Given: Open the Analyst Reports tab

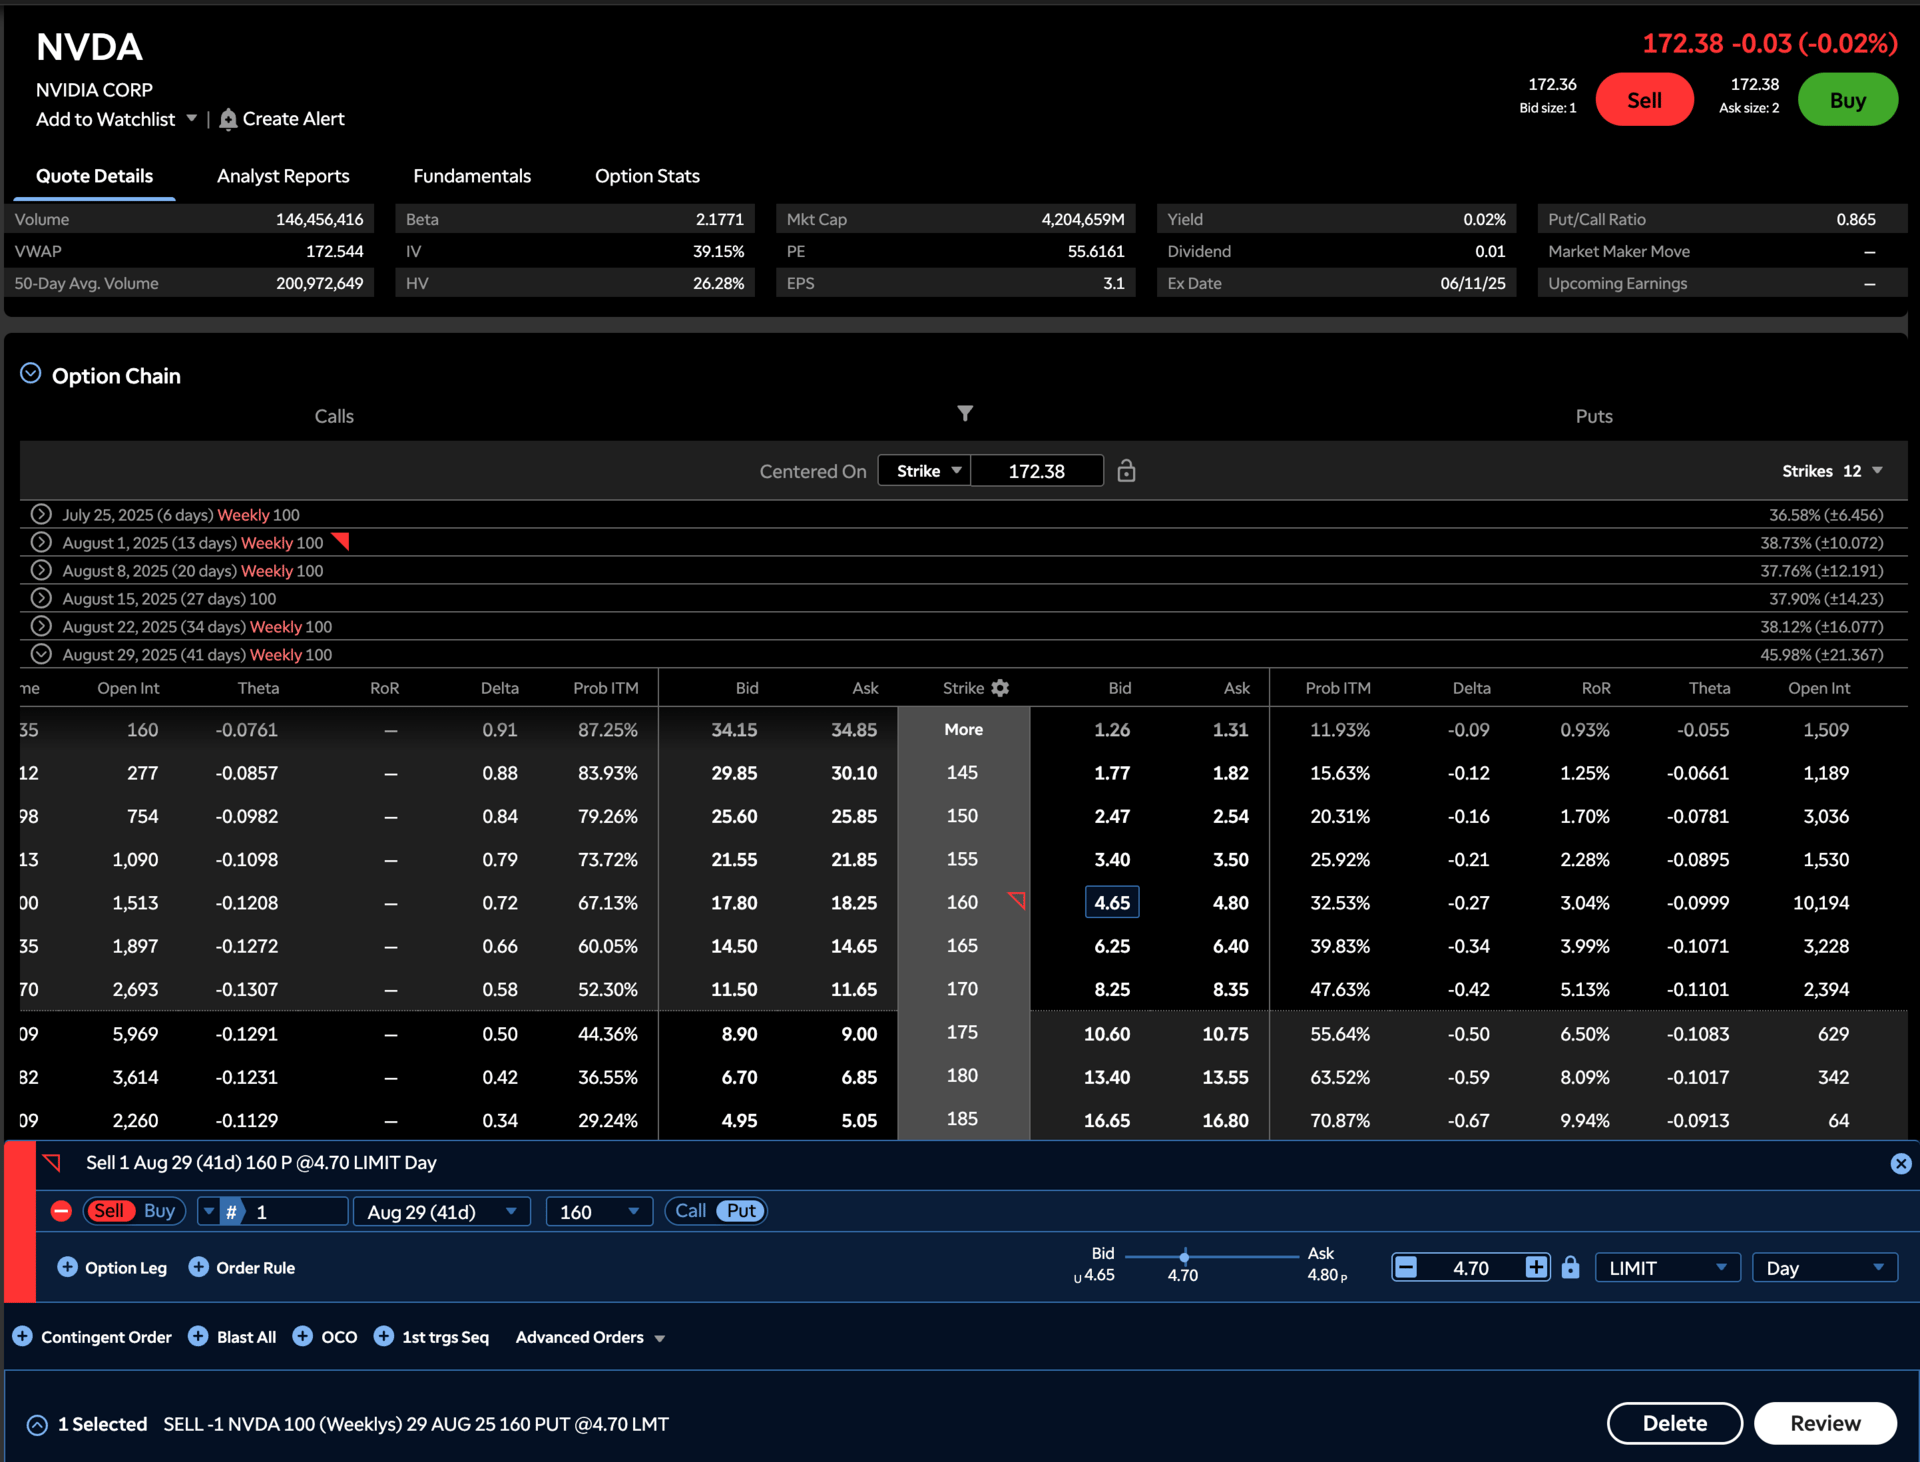Looking at the screenshot, I should point(283,176).
